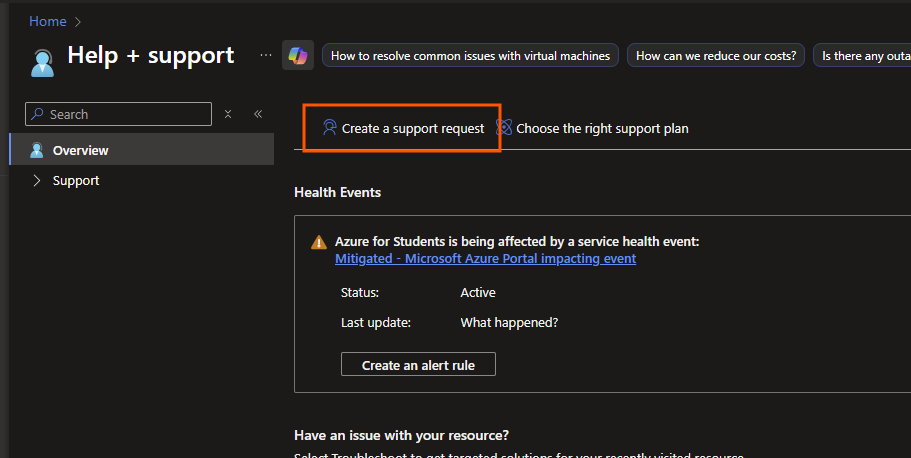The height and width of the screenshot is (458, 911).
Task: Click the 'What happened?' text
Action: (509, 323)
